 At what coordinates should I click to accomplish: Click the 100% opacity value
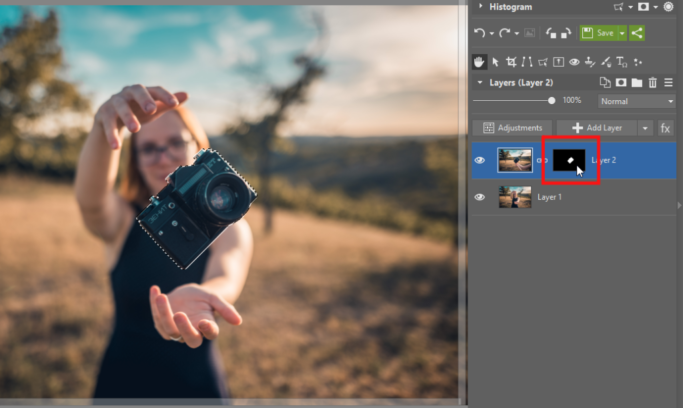(x=572, y=101)
